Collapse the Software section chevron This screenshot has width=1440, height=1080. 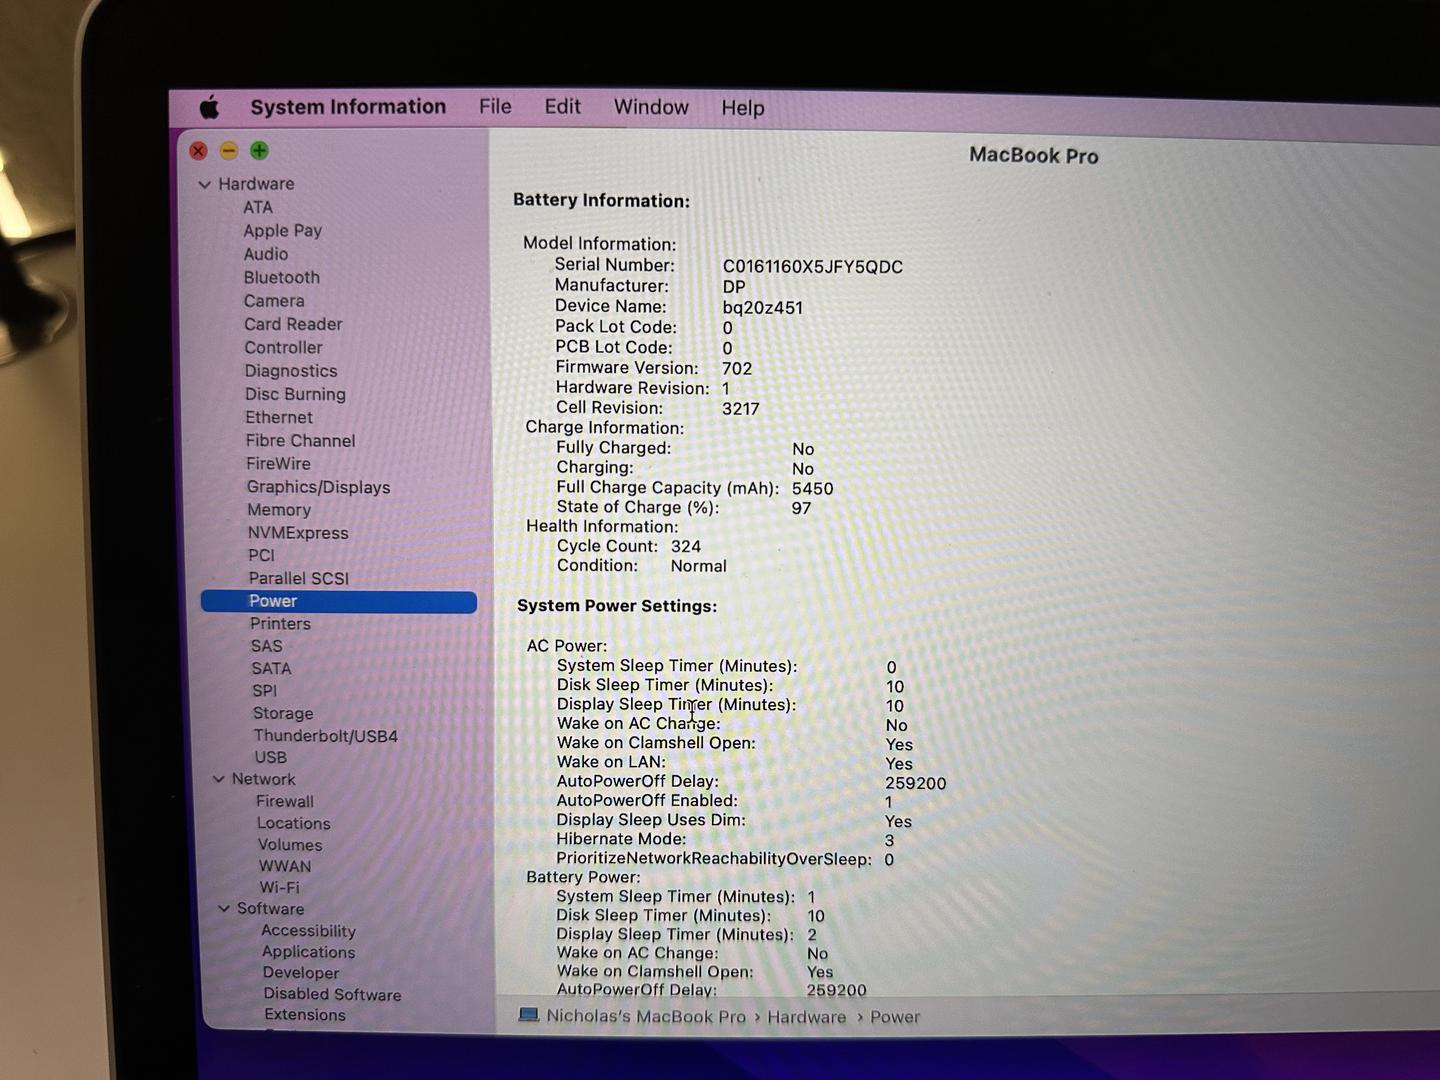click(x=223, y=908)
